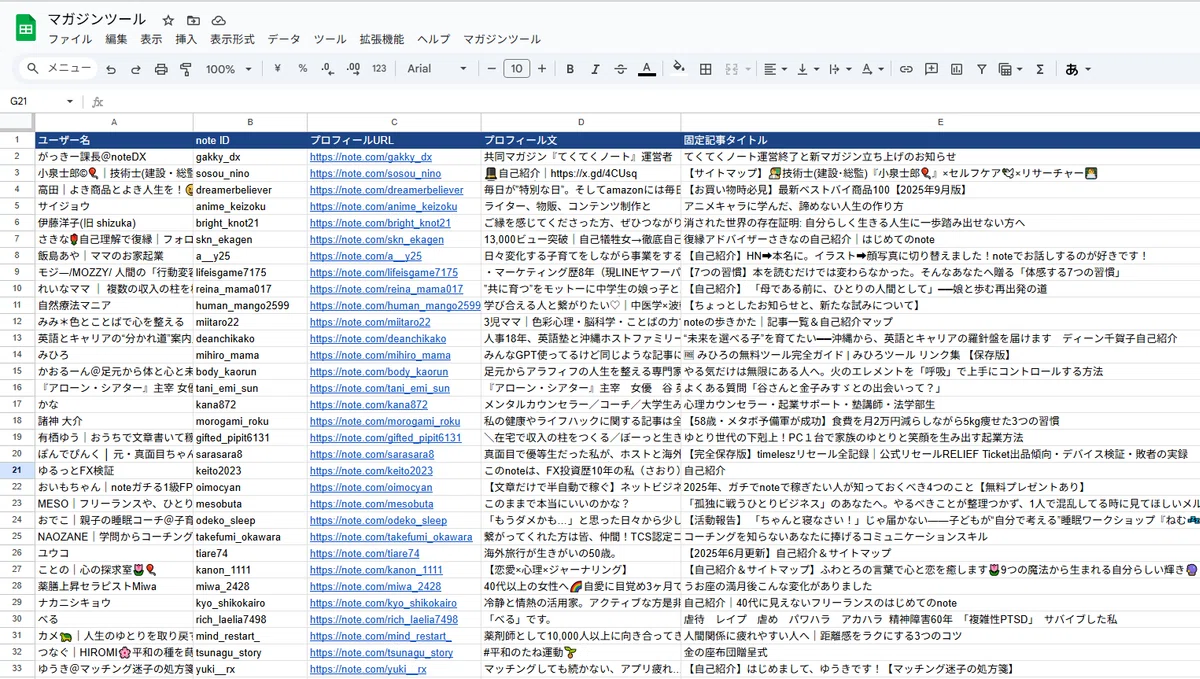Open the ファイル menu
Screen dimensions: 1200x679
point(70,39)
